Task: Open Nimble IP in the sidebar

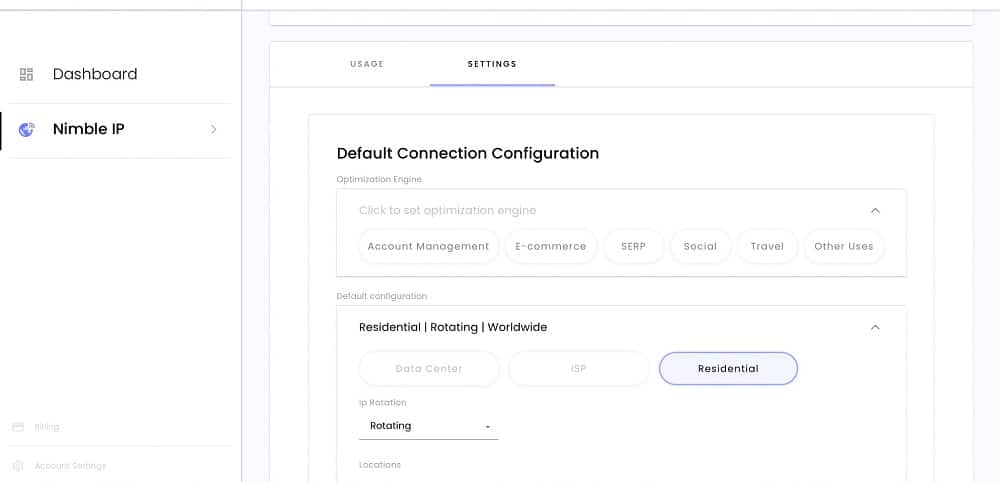Action: point(89,129)
